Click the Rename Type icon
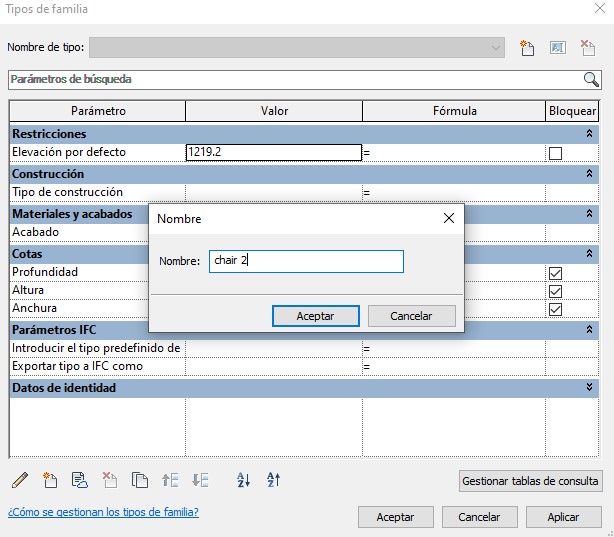 click(558, 48)
